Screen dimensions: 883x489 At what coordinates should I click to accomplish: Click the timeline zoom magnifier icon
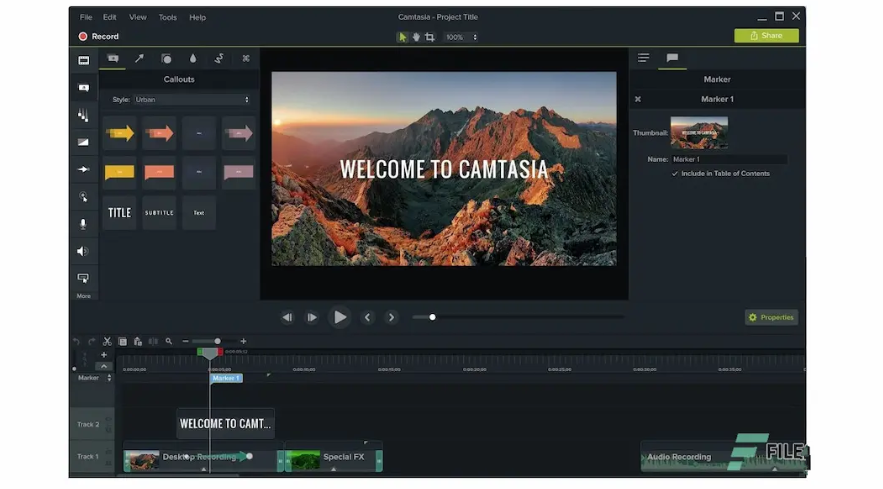[168, 341]
